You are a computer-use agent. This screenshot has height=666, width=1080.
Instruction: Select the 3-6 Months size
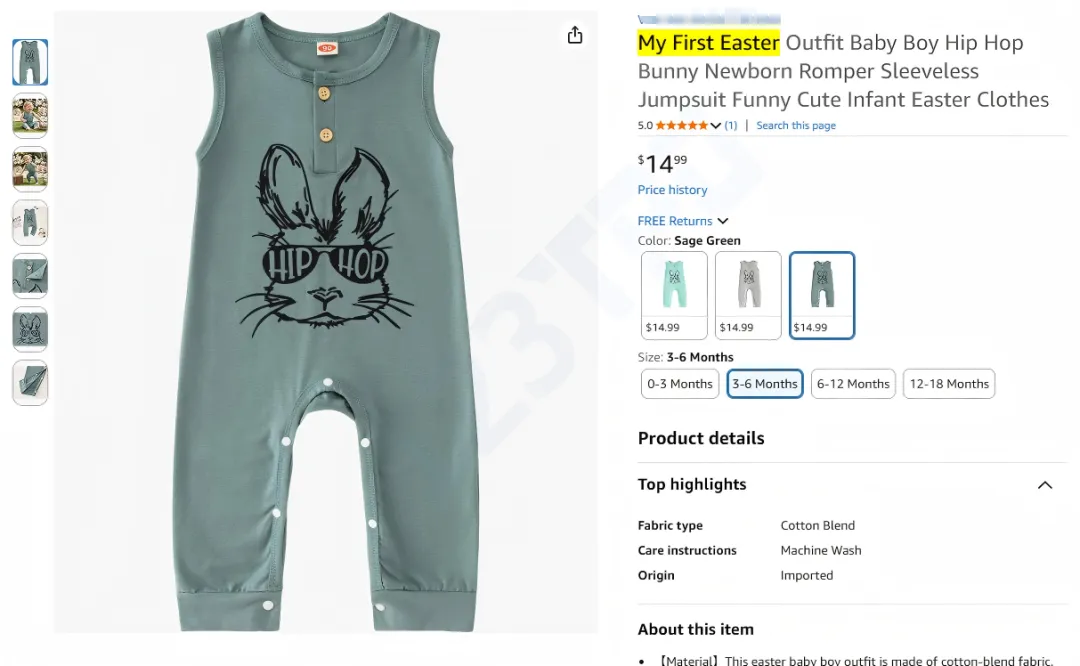coord(765,384)
